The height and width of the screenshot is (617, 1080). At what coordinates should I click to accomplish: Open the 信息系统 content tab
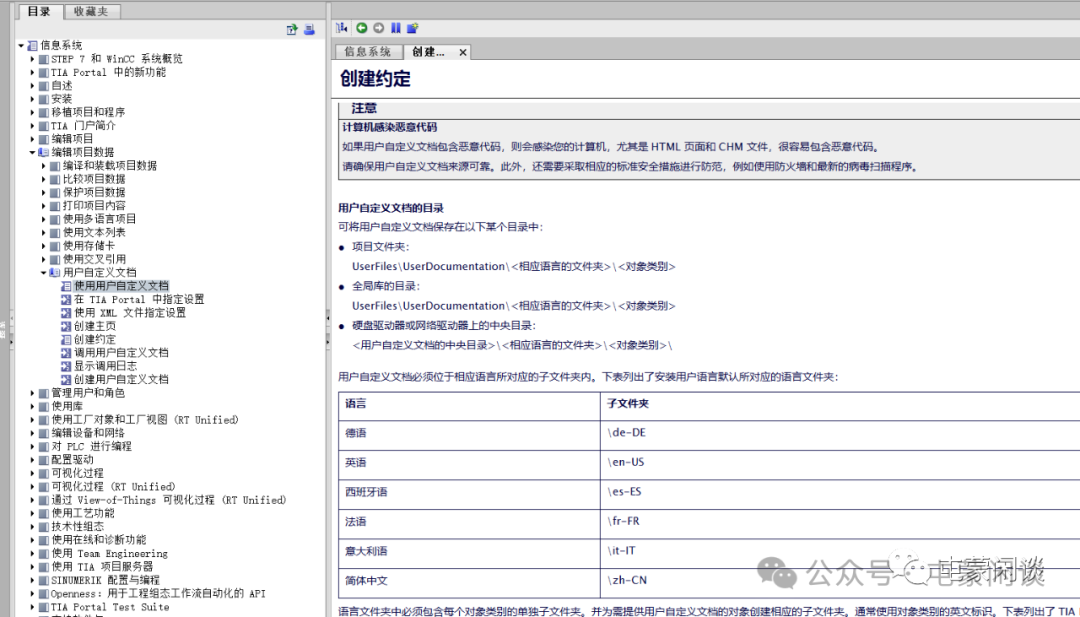pos(367,52)
